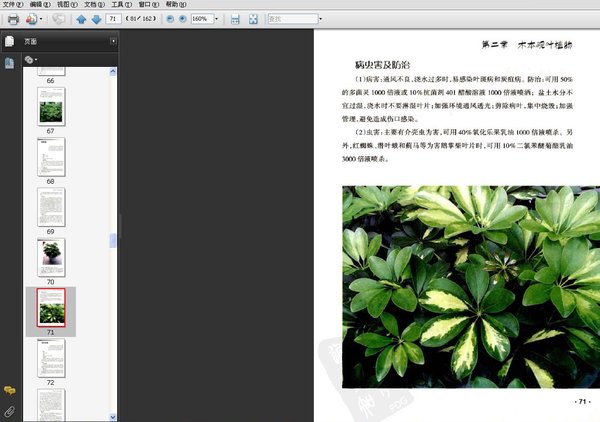This screenshot has height=422, width=600.
Task: Select page 70 thumbnail
Action: 51,257
